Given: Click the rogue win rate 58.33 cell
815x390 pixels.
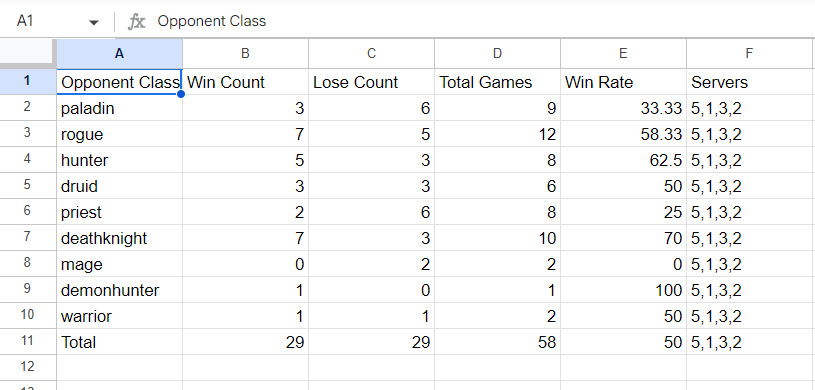Looking at the screenshot, I should (623, 134).
